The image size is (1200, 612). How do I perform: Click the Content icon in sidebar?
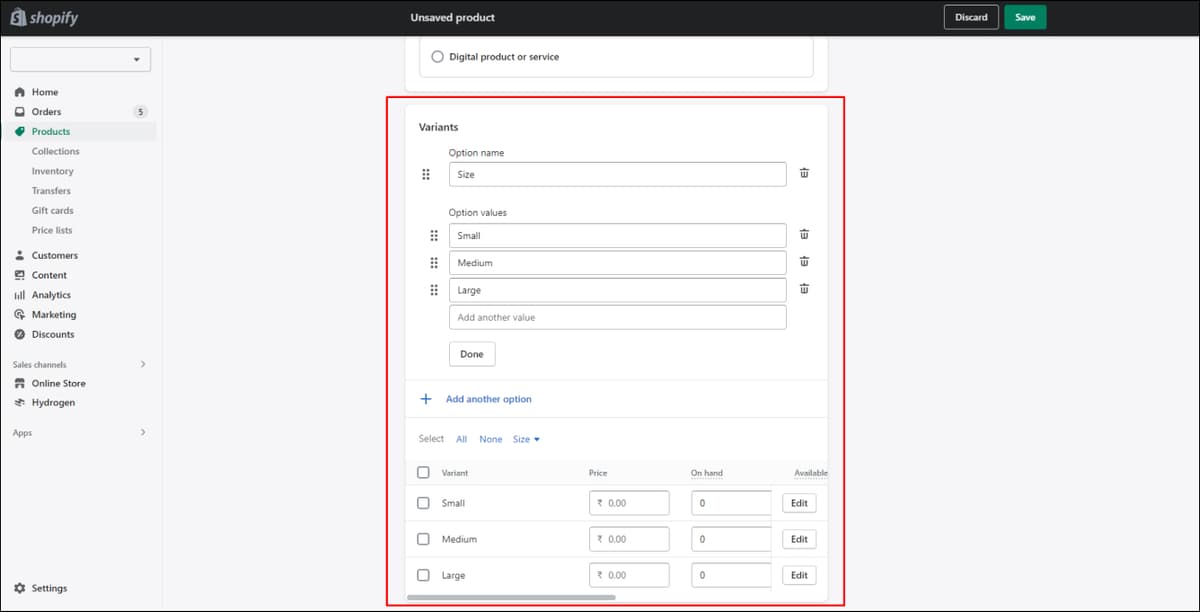click(19, 275)
